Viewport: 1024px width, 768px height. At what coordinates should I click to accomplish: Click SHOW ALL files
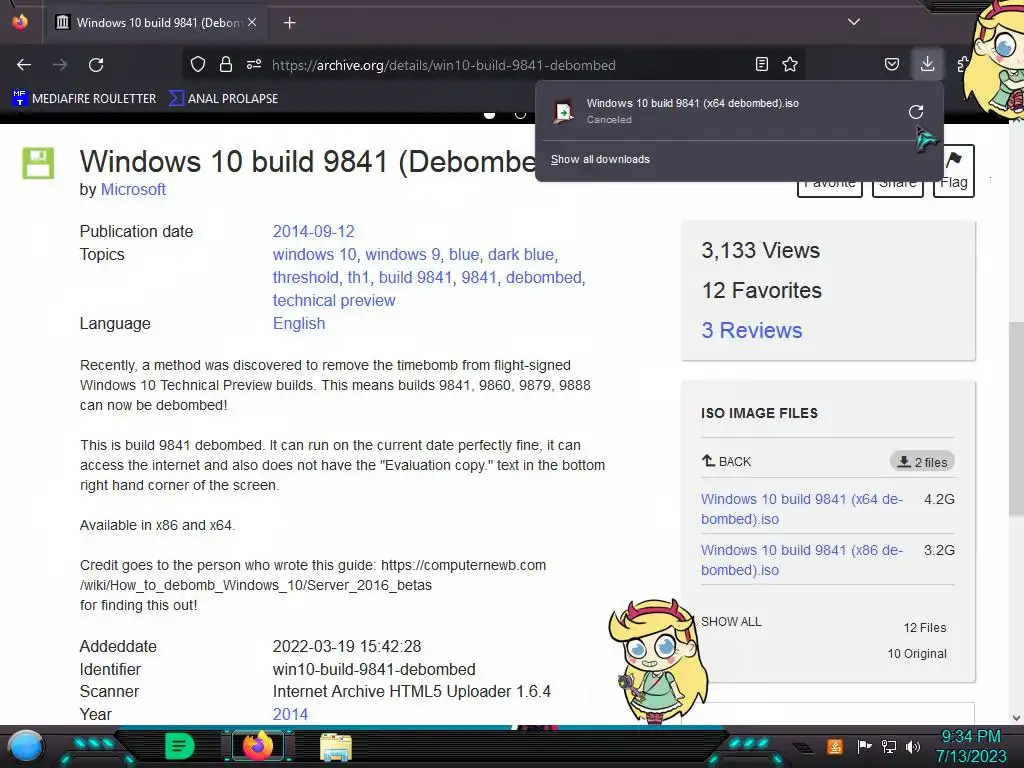[x=731, y=622]
